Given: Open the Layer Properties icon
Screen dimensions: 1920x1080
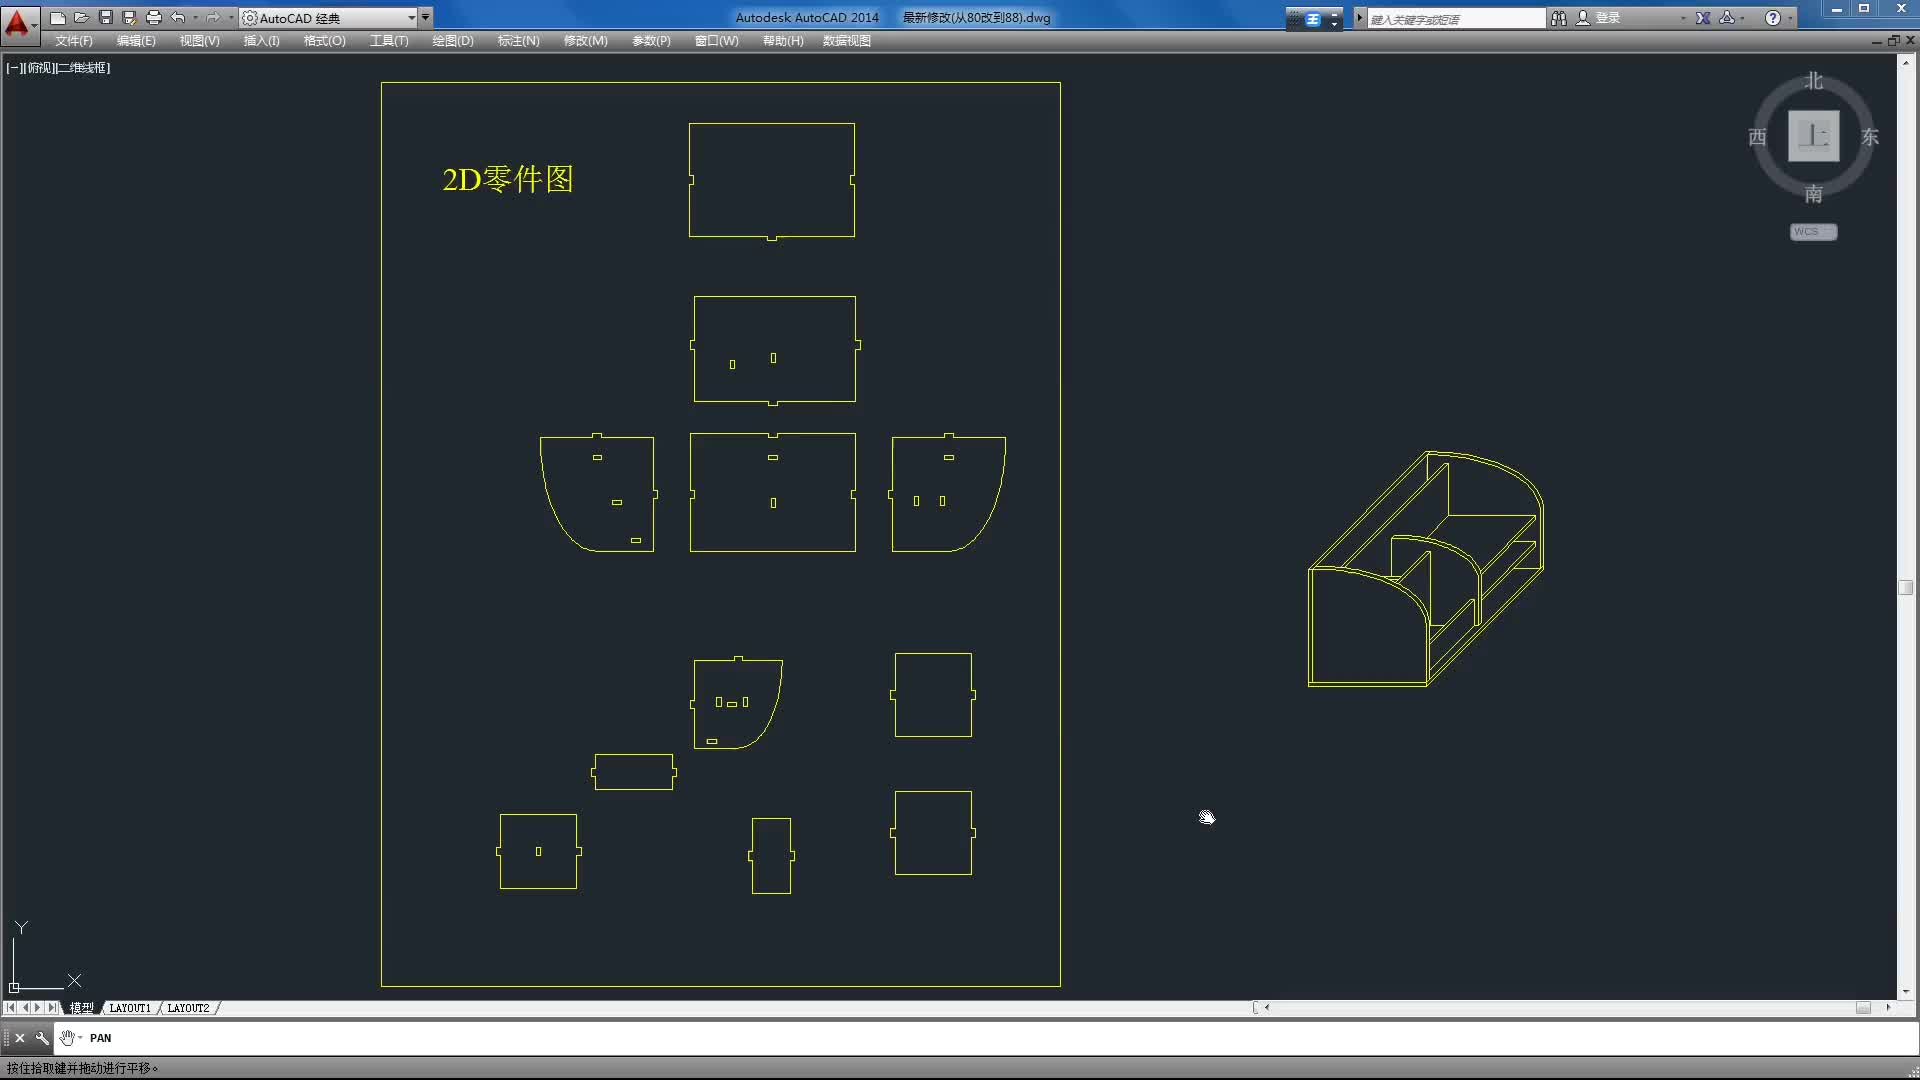Looking at the screenshot, I should (x=322, y=40).
